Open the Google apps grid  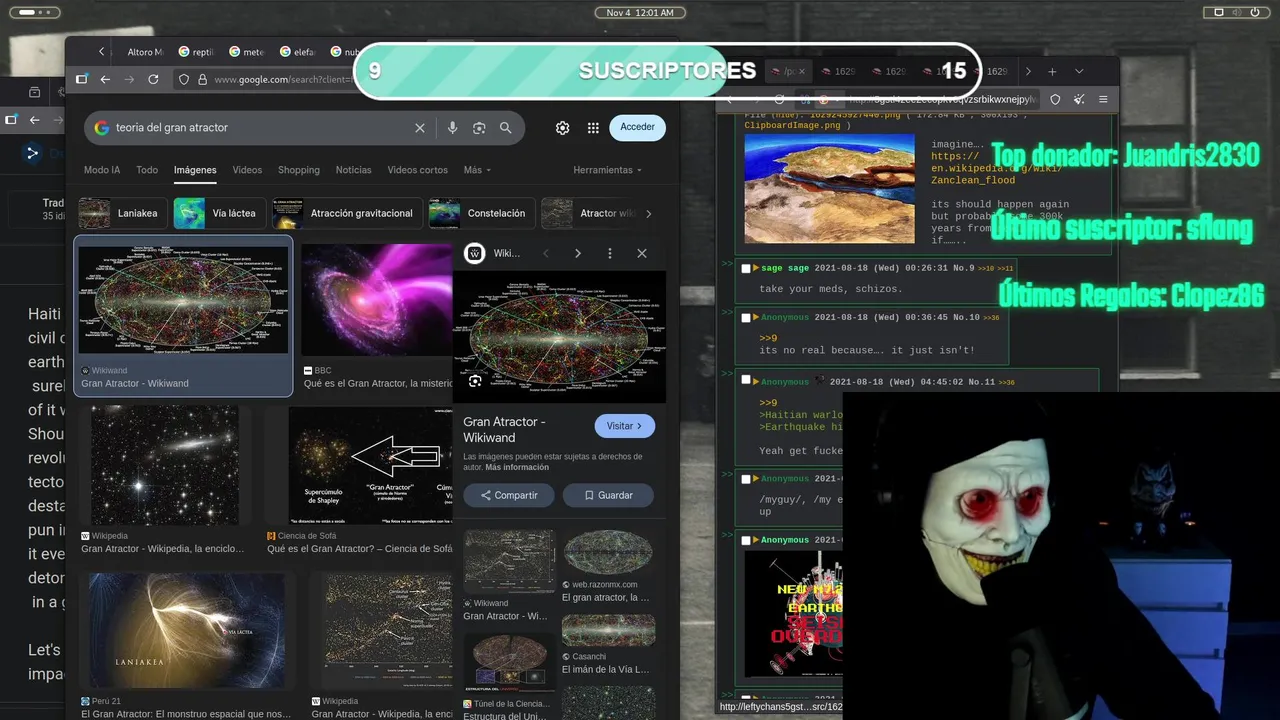click(x=593, y=128)
